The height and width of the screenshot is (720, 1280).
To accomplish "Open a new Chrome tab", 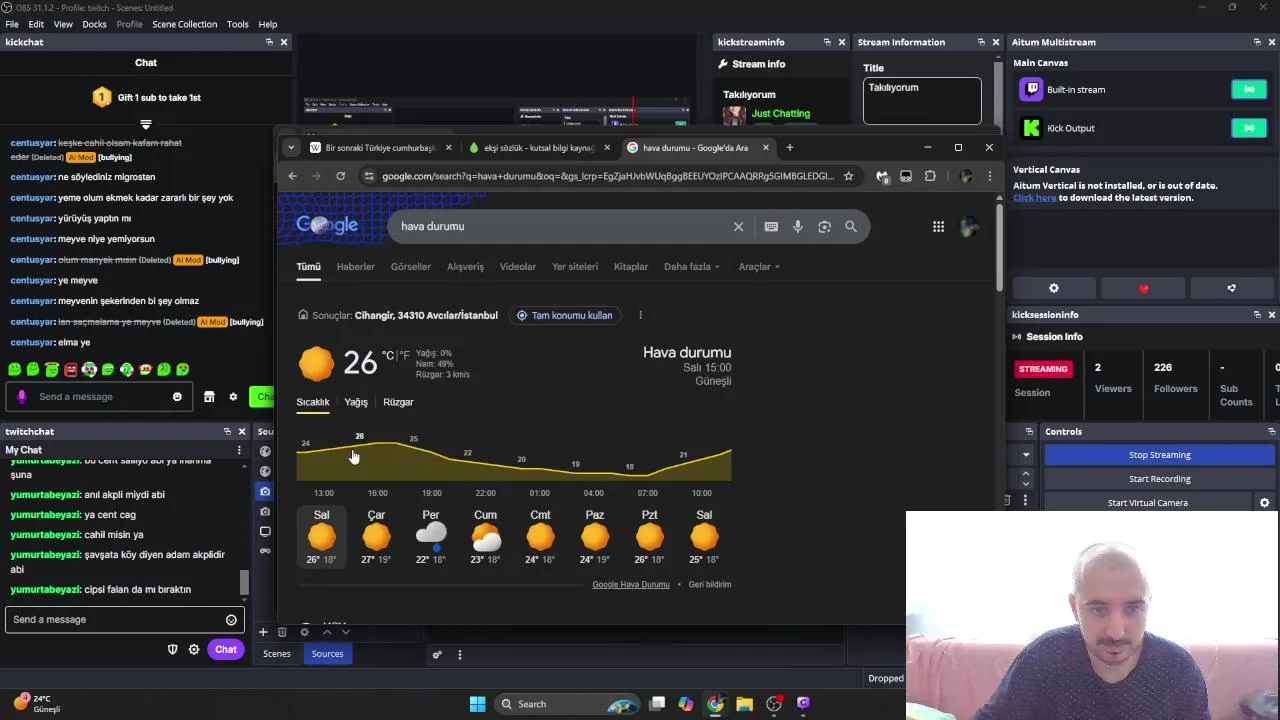I will point(790,148).
